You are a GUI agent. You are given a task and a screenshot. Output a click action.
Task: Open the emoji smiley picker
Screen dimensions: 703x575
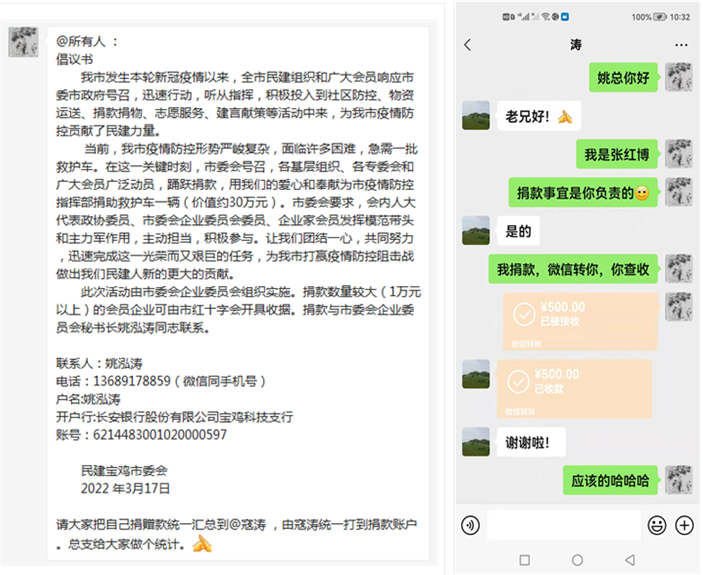click(x=657, y=525)
